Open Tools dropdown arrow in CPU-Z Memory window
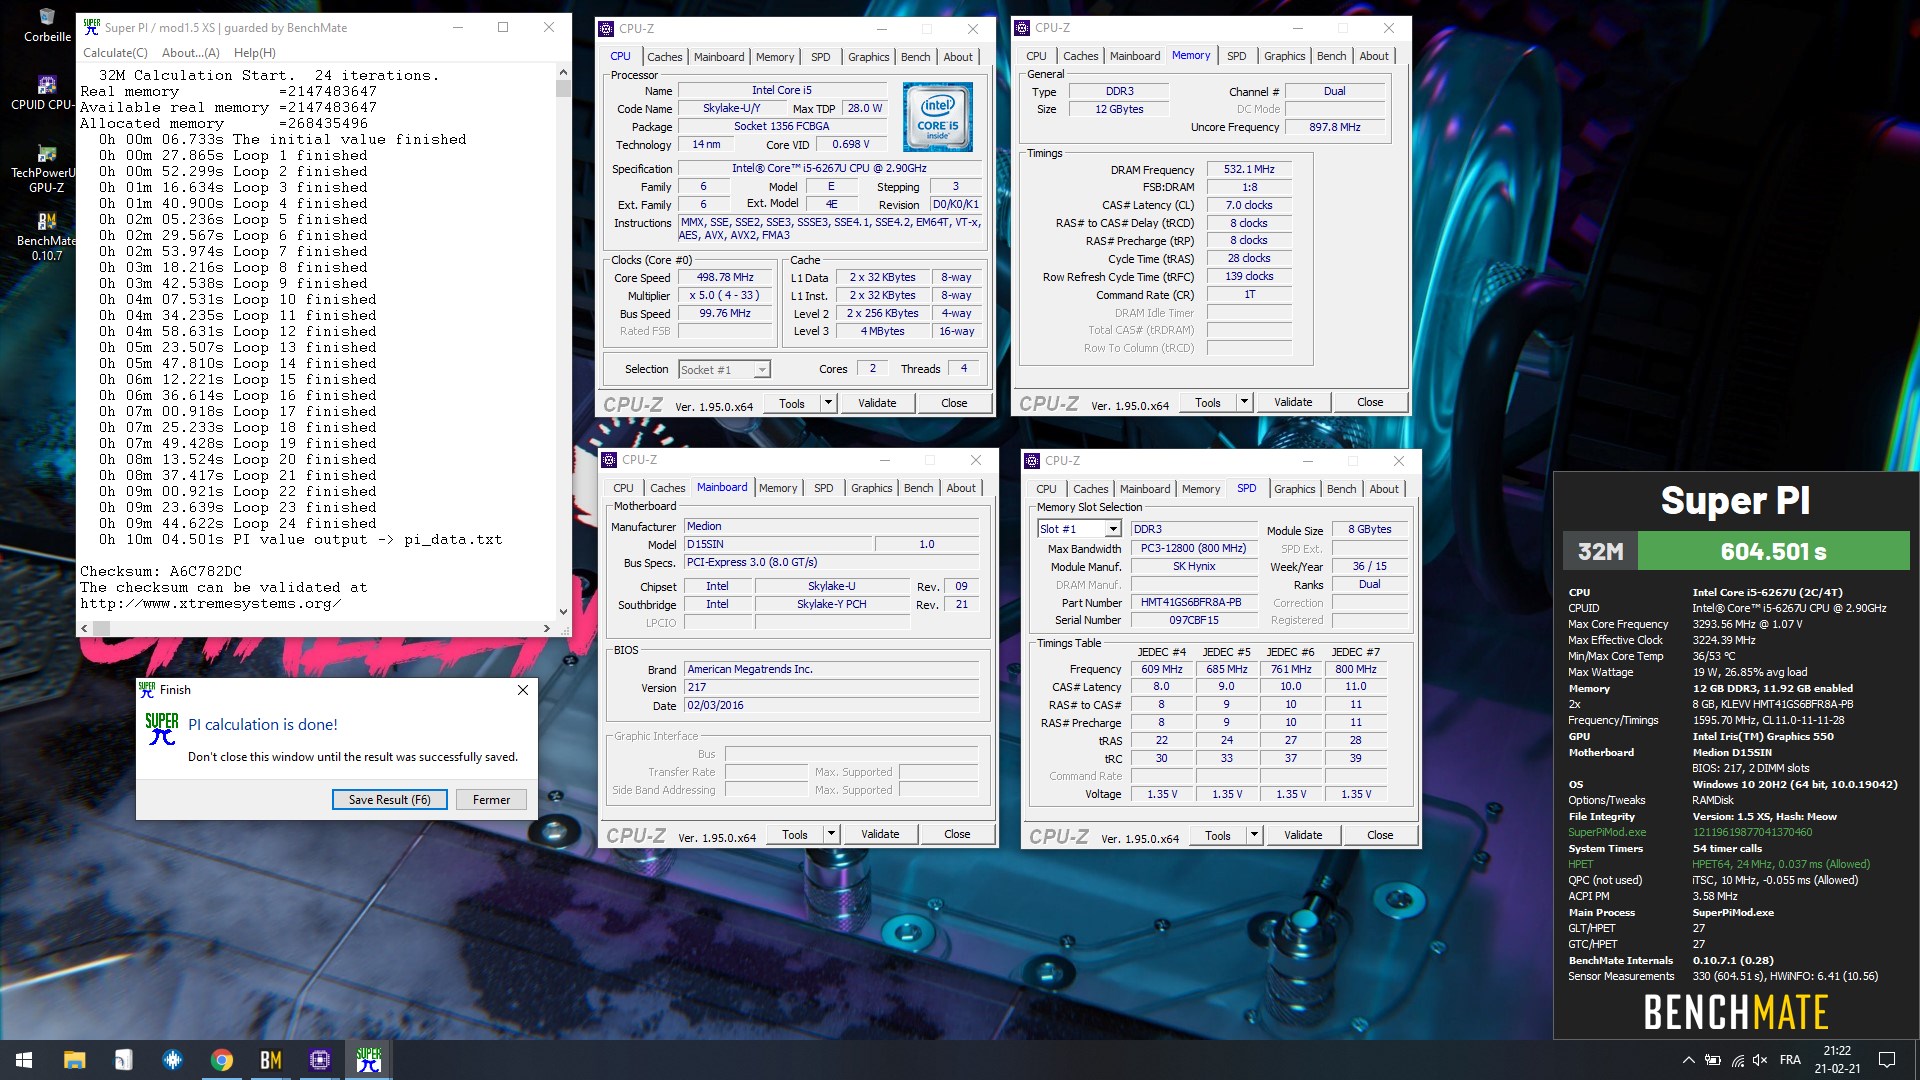1920x1080 pixels. pyautogui.click(x=1244, y=402)
